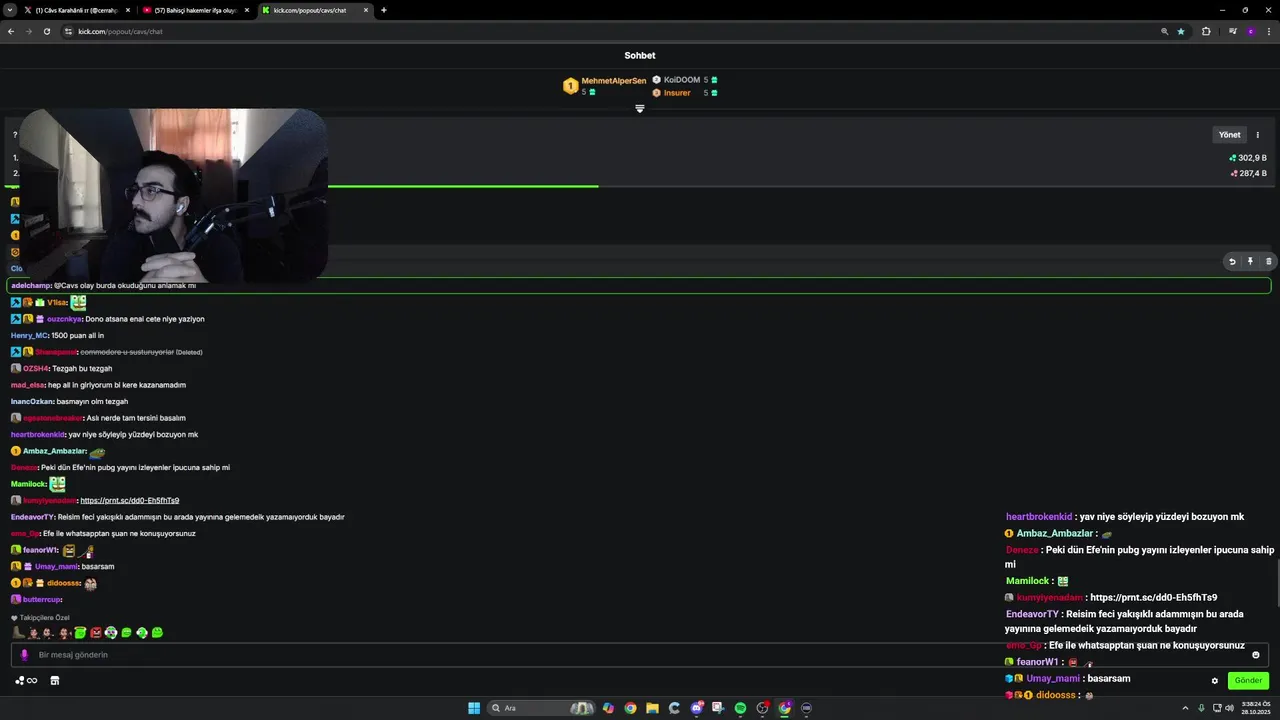Select the kick.com/popout/cavs/chat tab
This screenshot has height=720, width=1280.
point(315,10)
